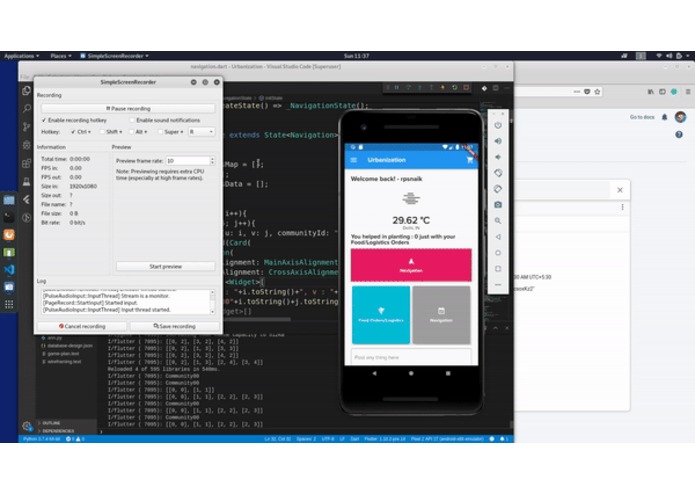Stop debugging with the red square icon
Viewport: 695px width, 494px height.
pyautogui.click(x=466, y=88)
